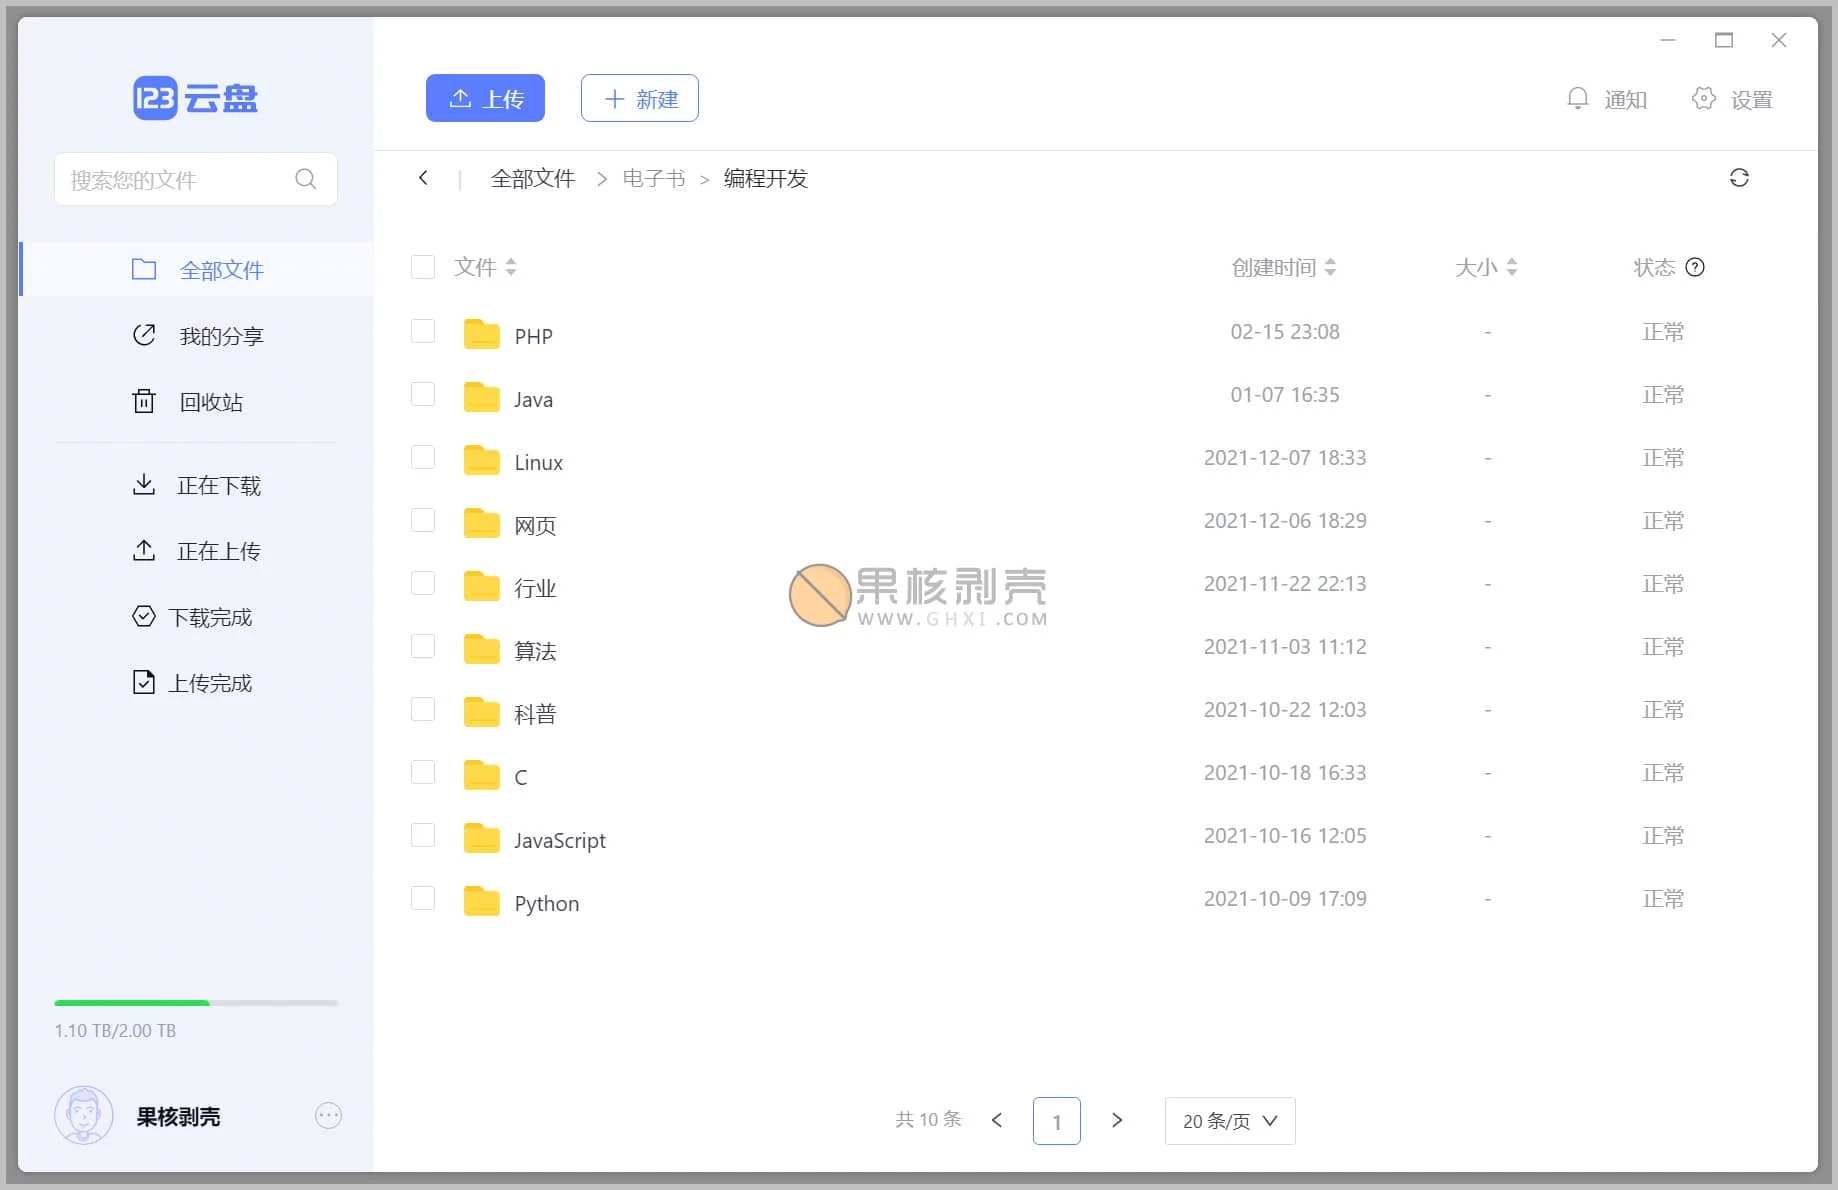Screen dimensions: 1838x1190
Task: Select 全部文件 in sidebar
Action: point(197,269)
